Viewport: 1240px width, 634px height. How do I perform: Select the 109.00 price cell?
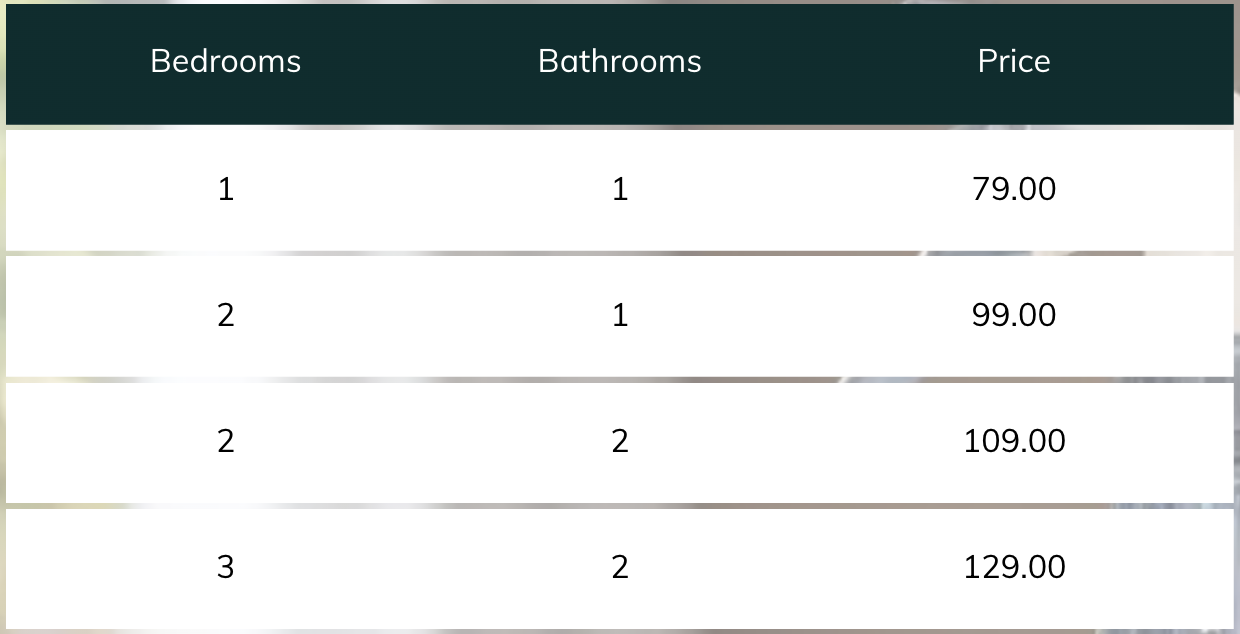1014,441
